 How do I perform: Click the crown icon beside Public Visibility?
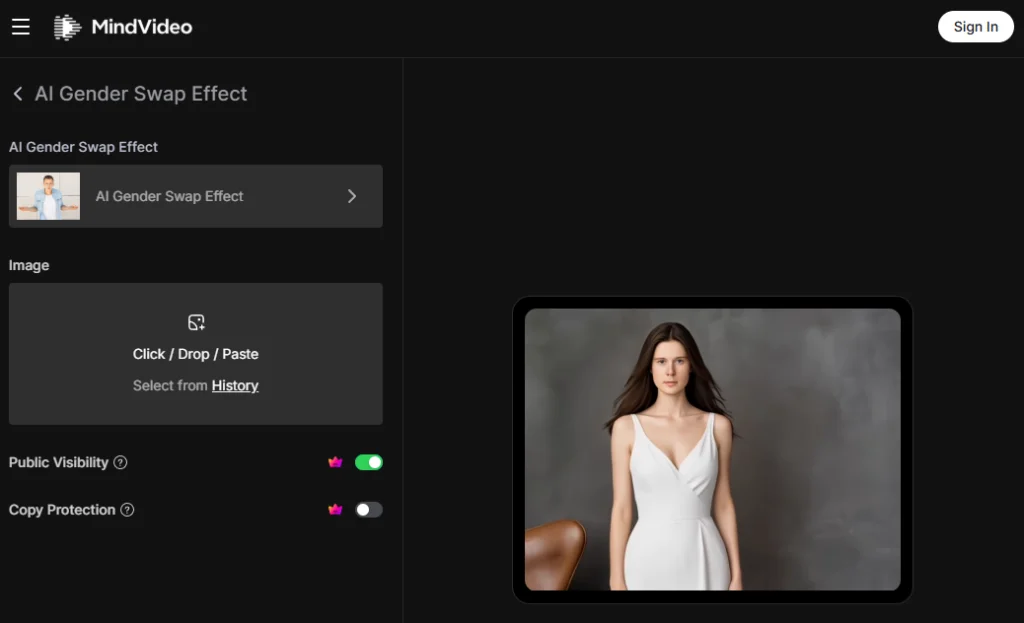[x=335, y=462]
